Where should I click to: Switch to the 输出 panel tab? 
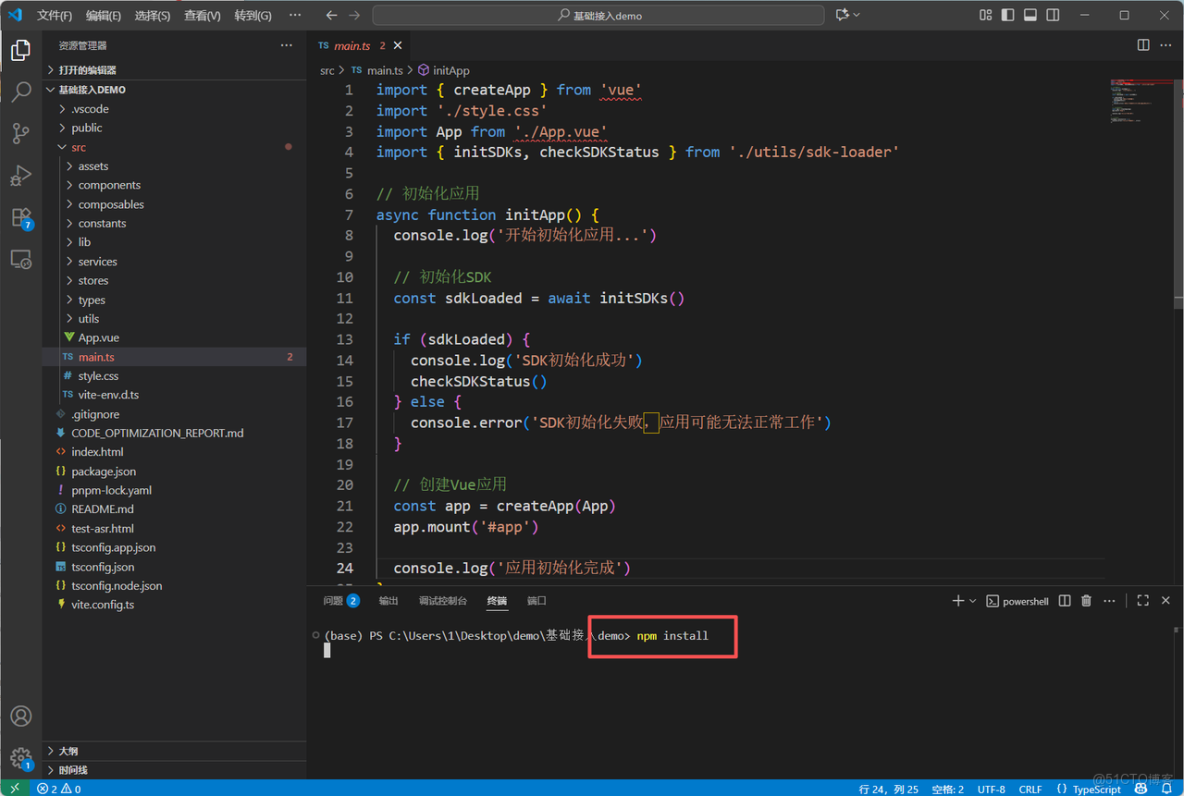click(x=388, y=601)
